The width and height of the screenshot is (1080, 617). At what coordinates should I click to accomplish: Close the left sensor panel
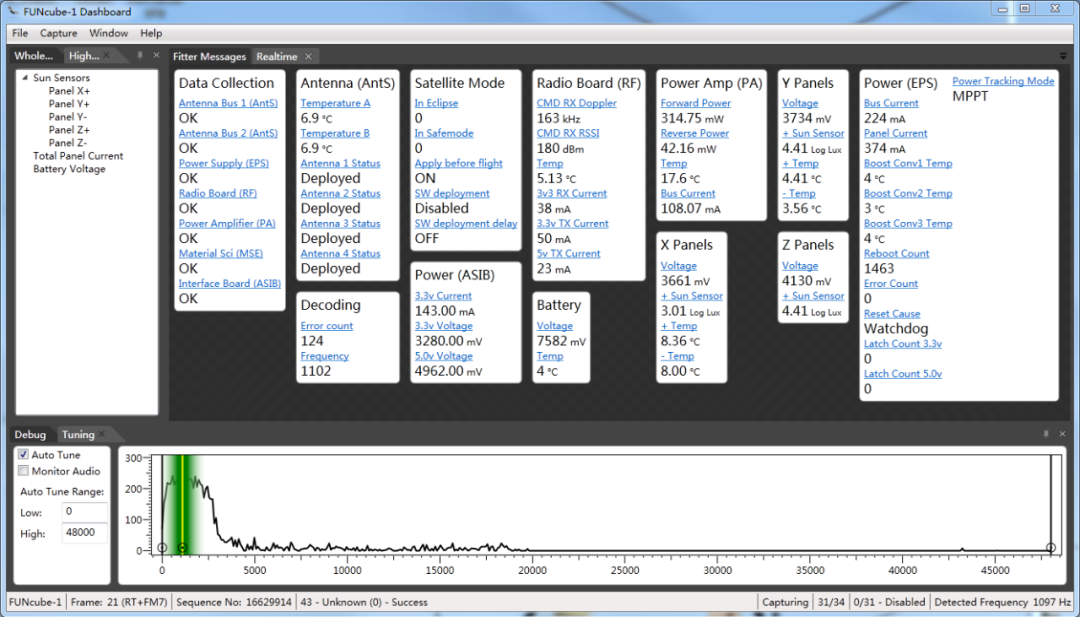pyautogui.click(x=156, y=55)
